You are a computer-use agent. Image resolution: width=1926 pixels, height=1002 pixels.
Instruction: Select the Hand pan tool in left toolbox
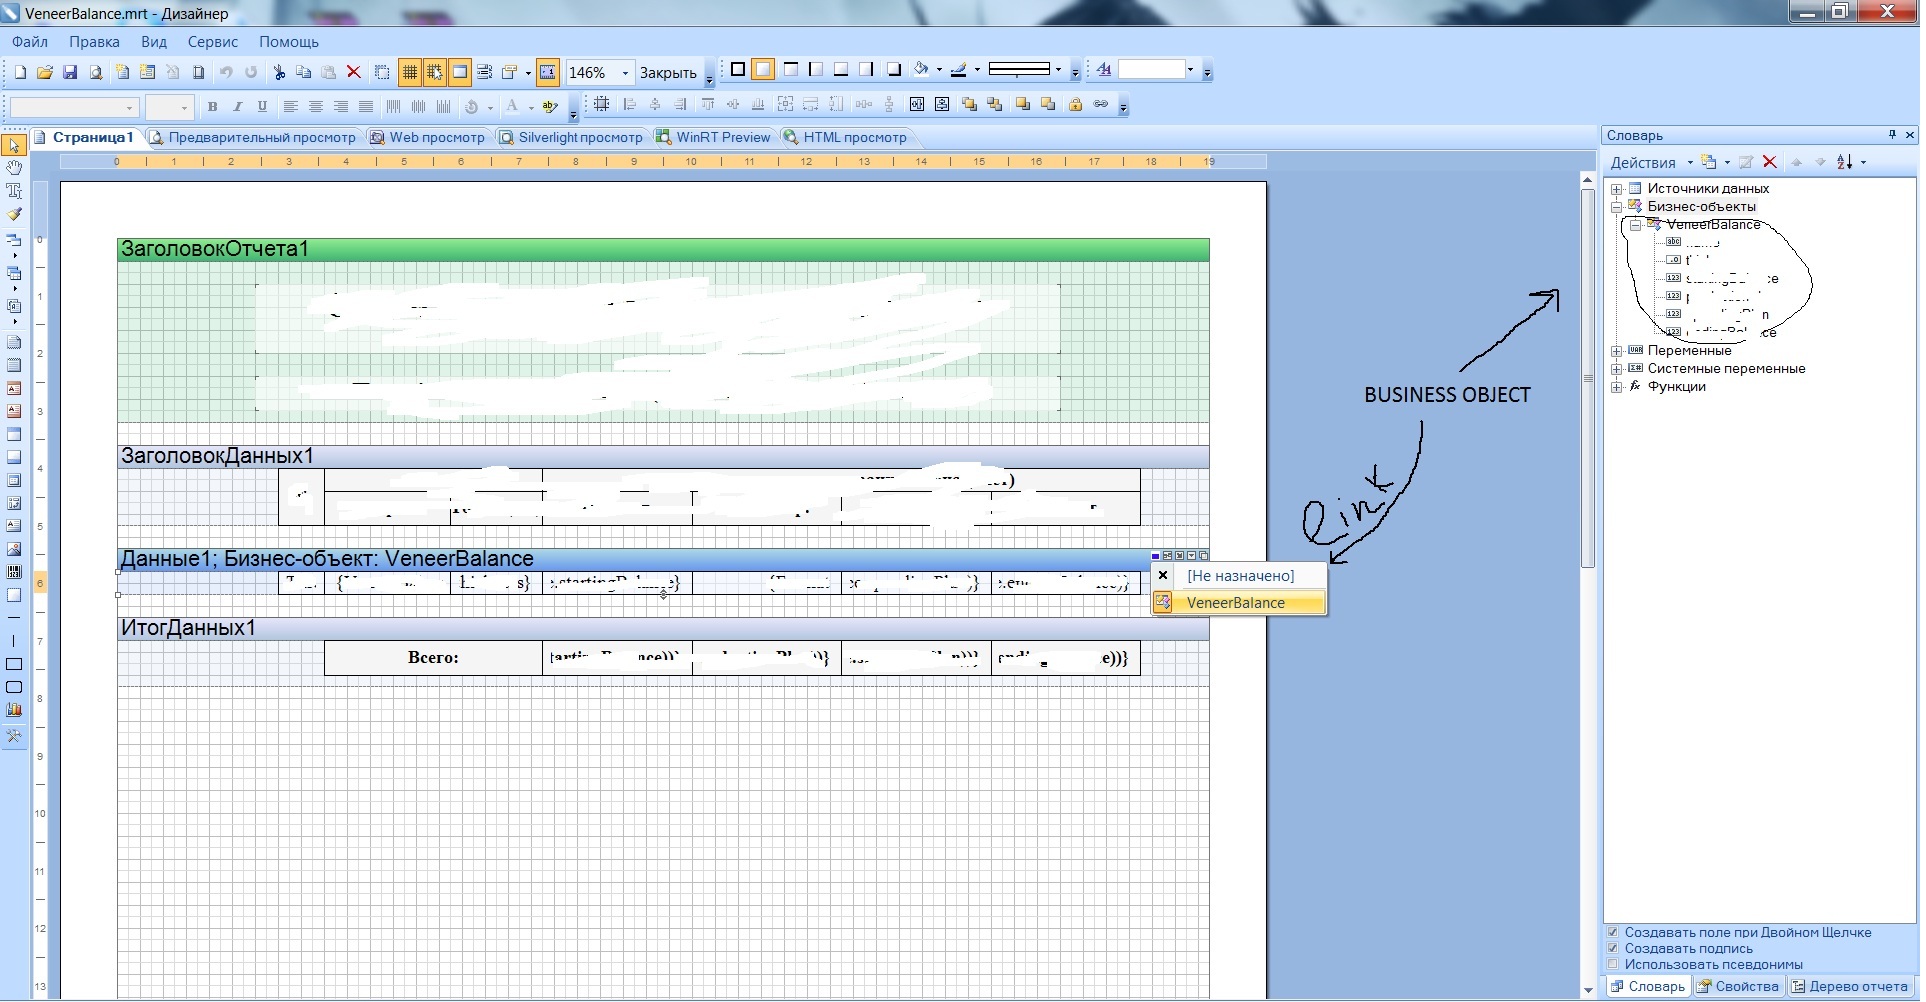(x=14, y=168)
